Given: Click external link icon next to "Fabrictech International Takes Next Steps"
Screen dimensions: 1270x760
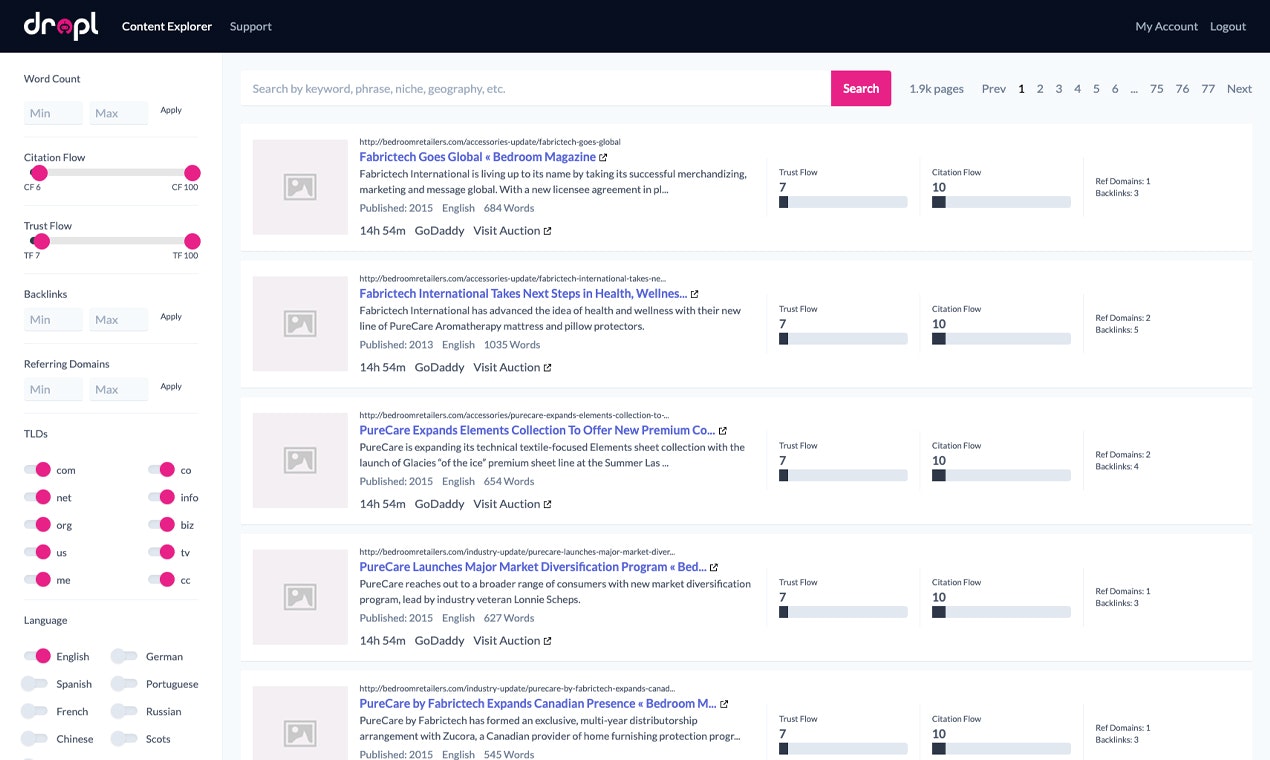Looking at the screenshot, I should pos(695,293).
